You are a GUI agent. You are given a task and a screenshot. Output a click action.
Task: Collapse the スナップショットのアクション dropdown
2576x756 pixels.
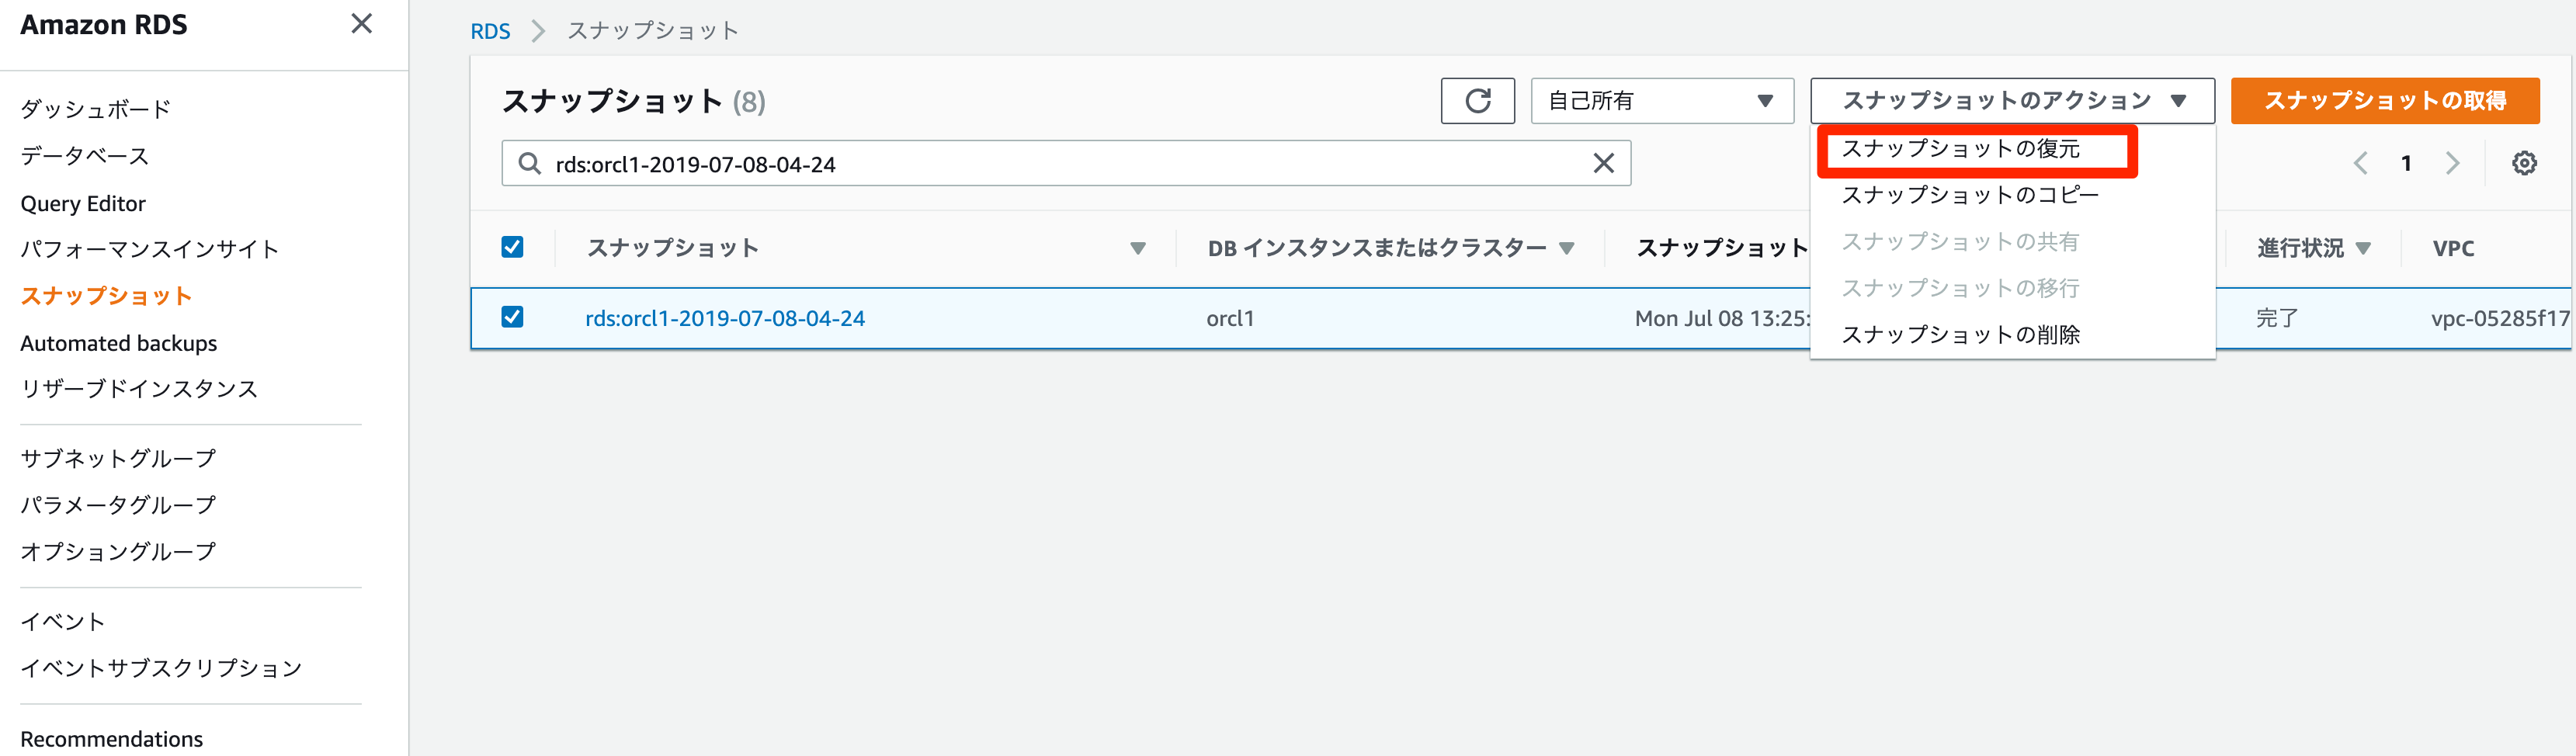[2011, 101]
